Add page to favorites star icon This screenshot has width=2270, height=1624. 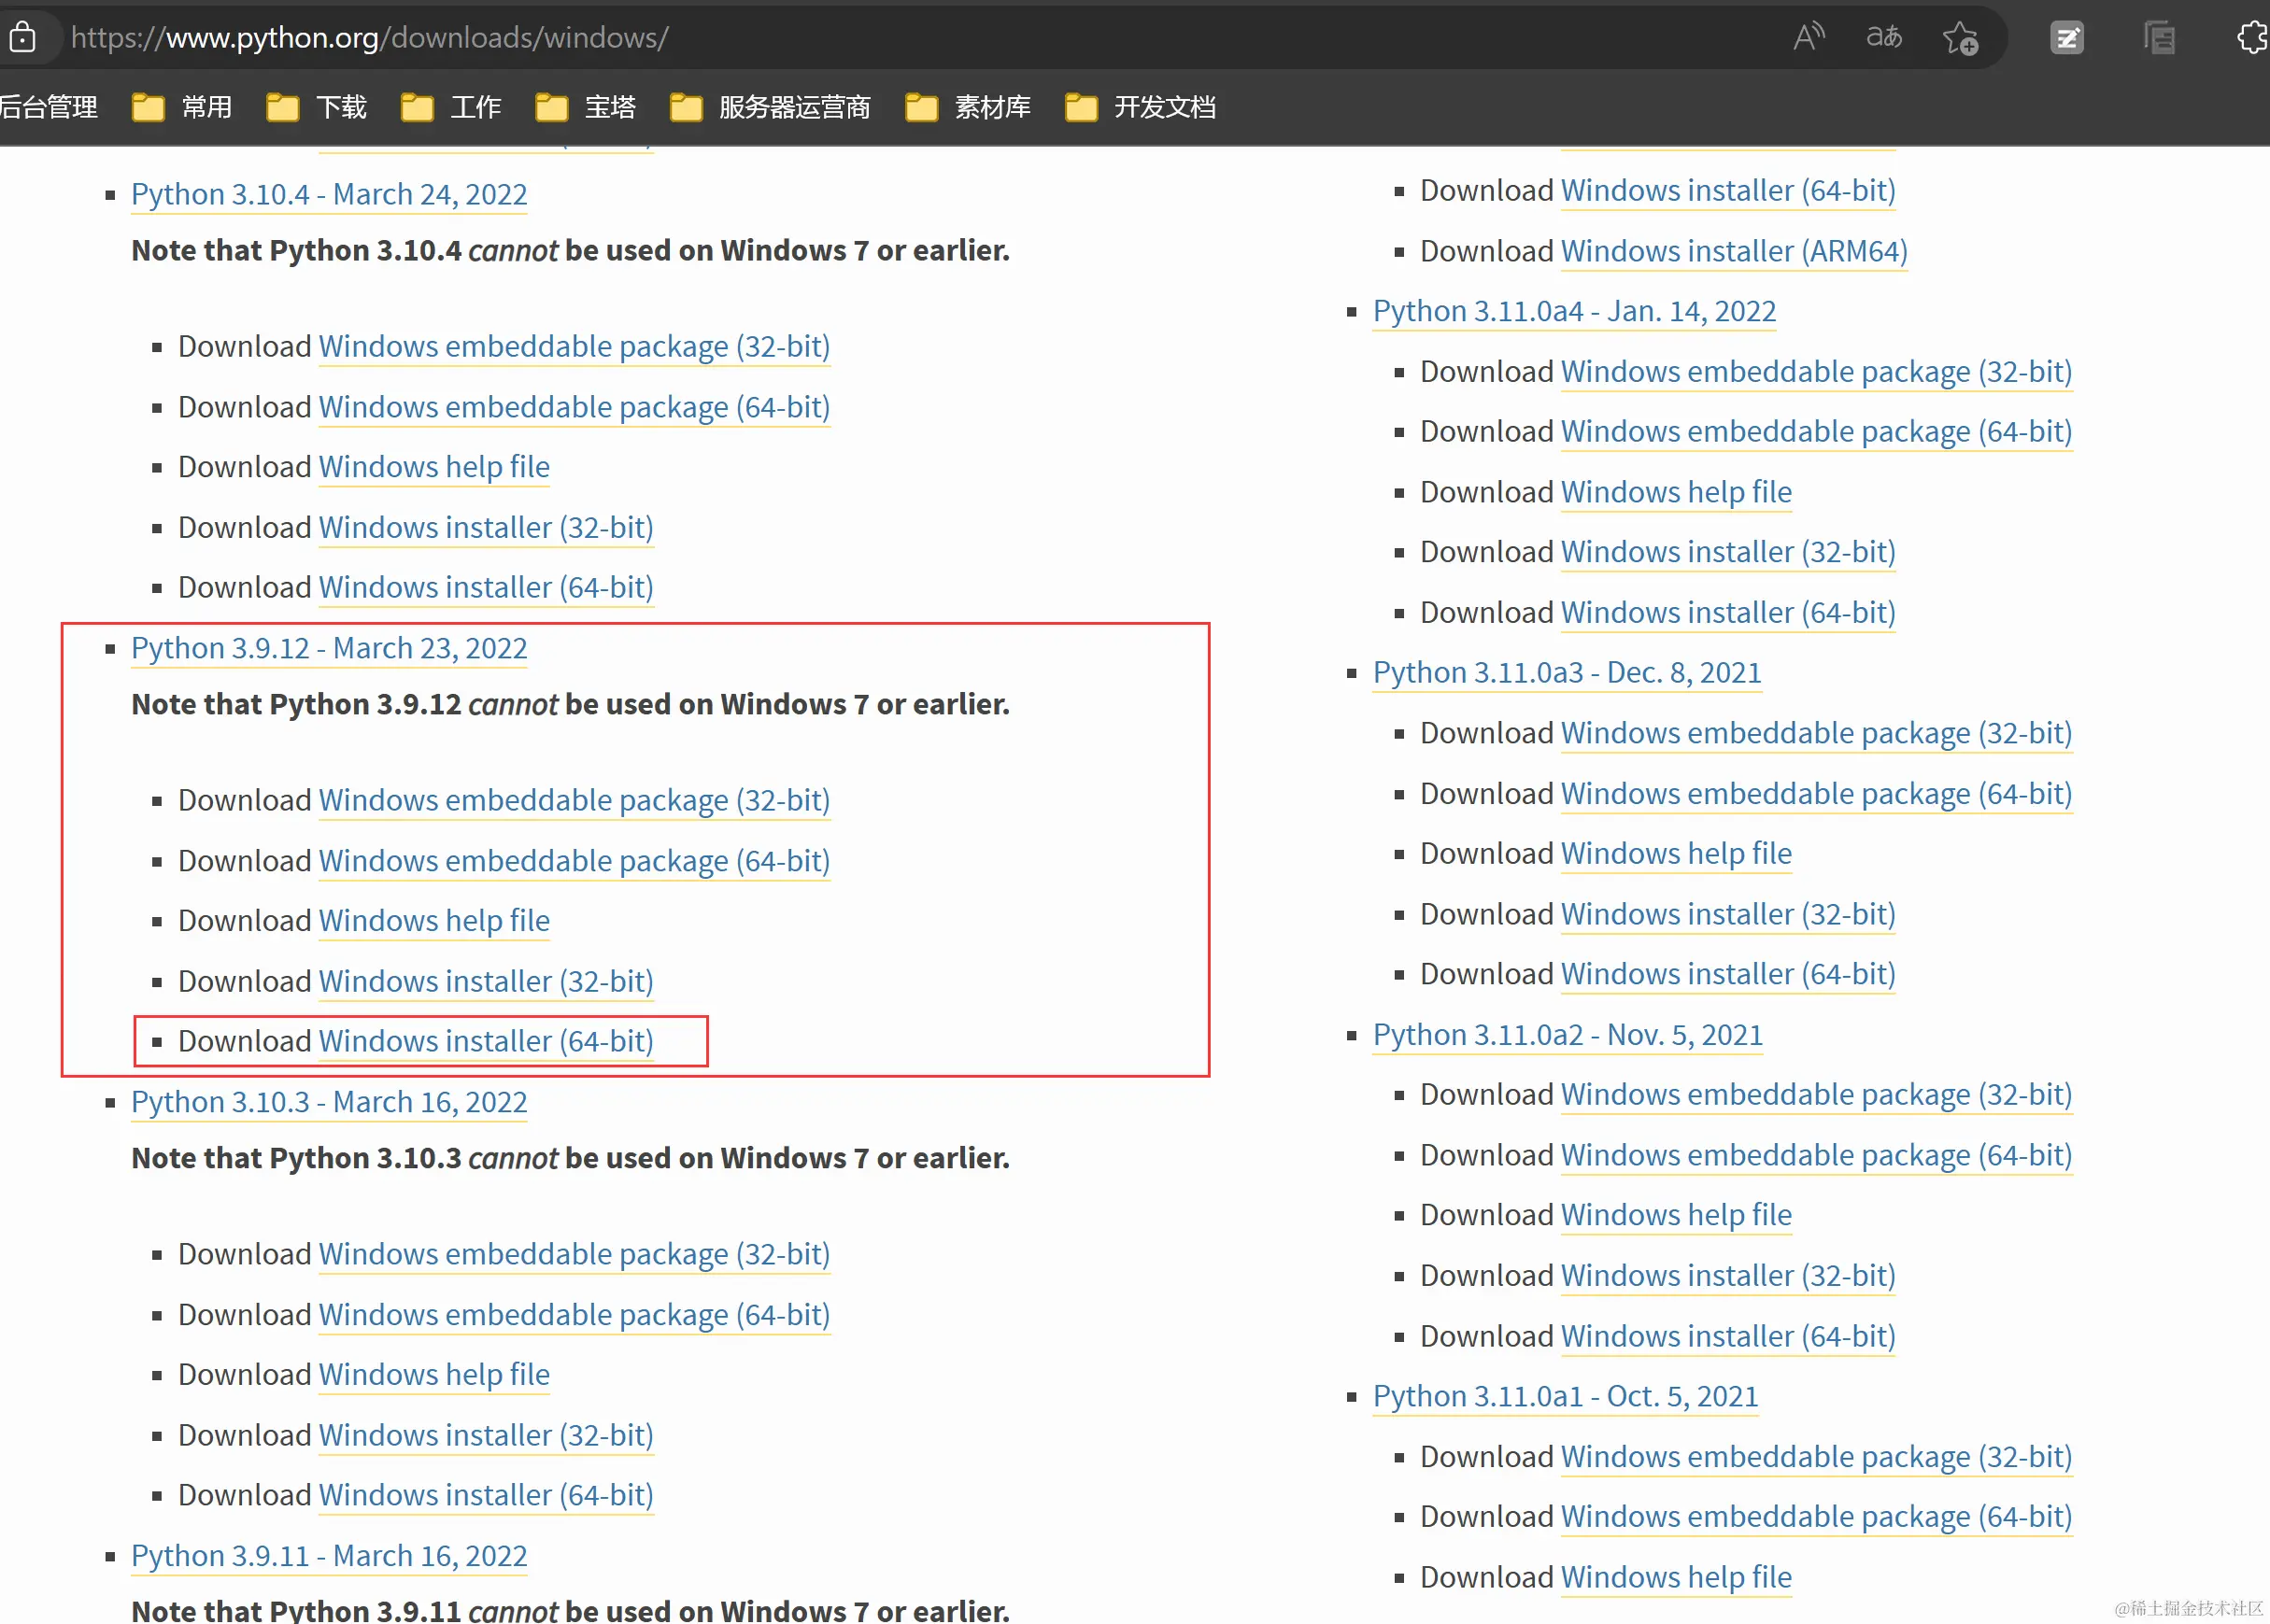pos(1960,38)
